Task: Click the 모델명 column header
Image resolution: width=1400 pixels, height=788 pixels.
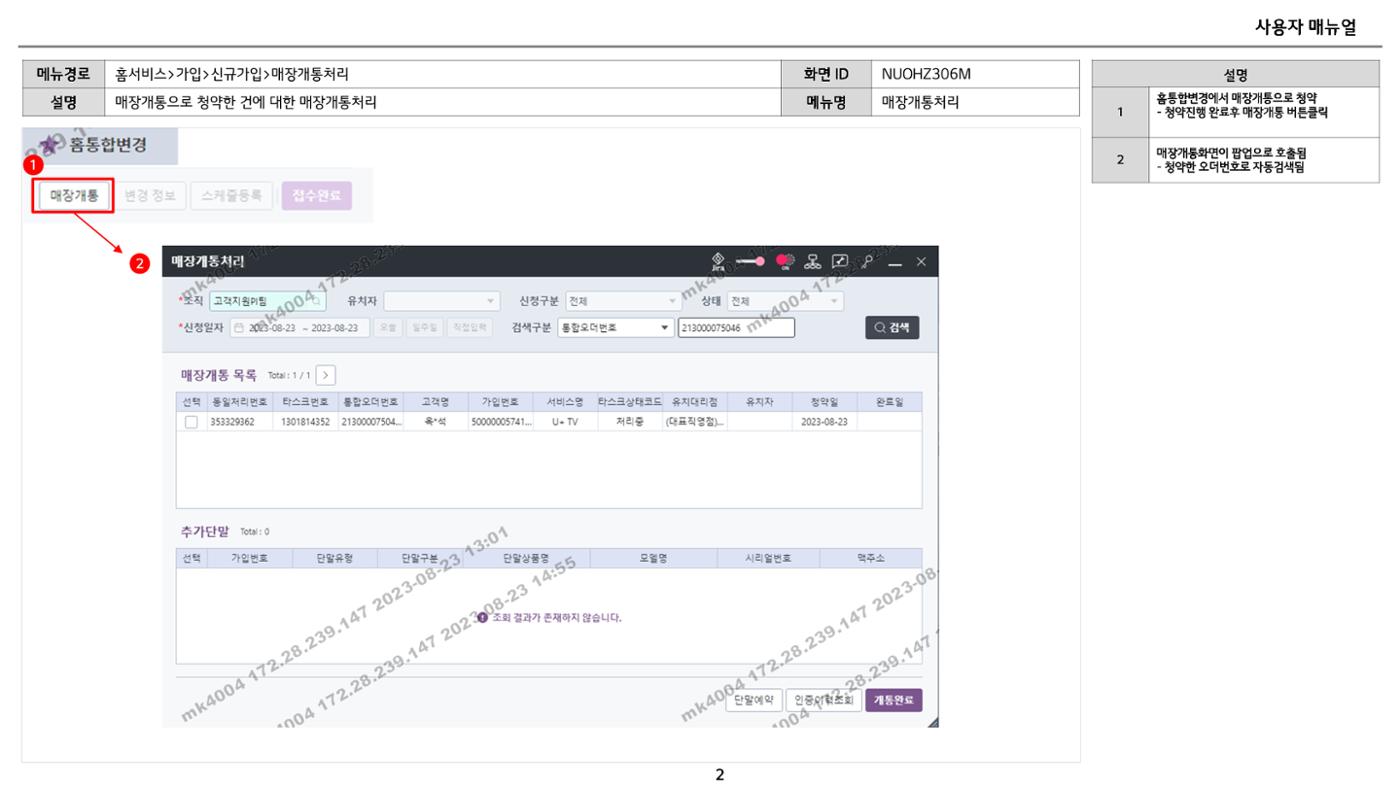Action: [652, 558]
